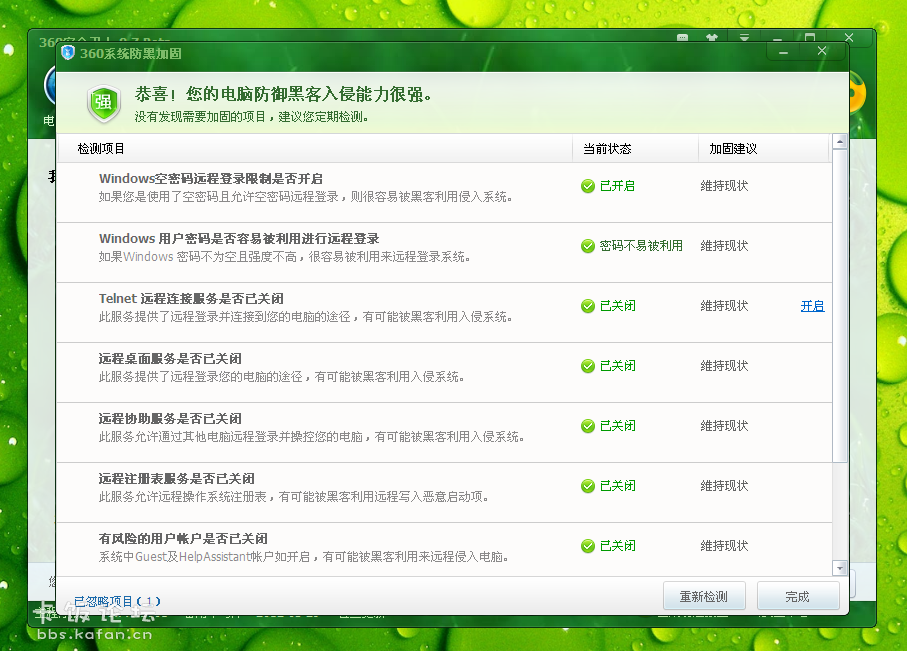Image resolution: width=907 pixels, height=651 pixels.
Task: Select the Windows 用户密码是否容易被利用进行远程登录 item
Action: [x=444, y=252]
